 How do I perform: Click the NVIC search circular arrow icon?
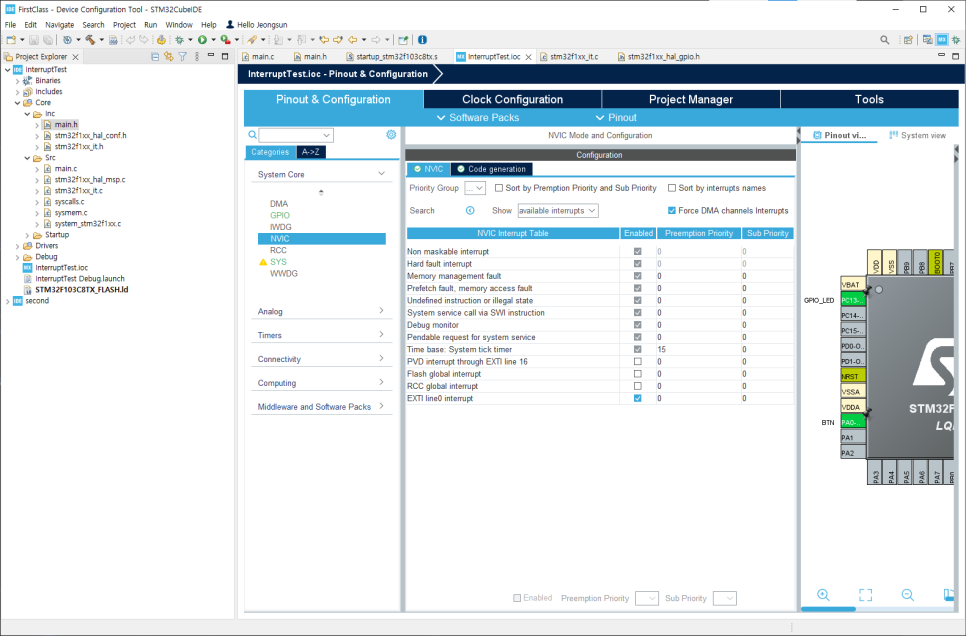[470, 211]
